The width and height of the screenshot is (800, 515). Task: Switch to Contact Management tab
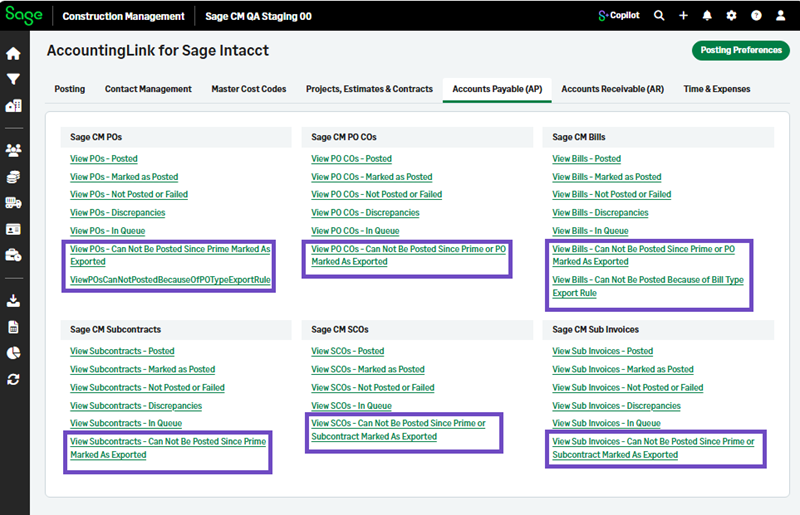coord(148,89)
